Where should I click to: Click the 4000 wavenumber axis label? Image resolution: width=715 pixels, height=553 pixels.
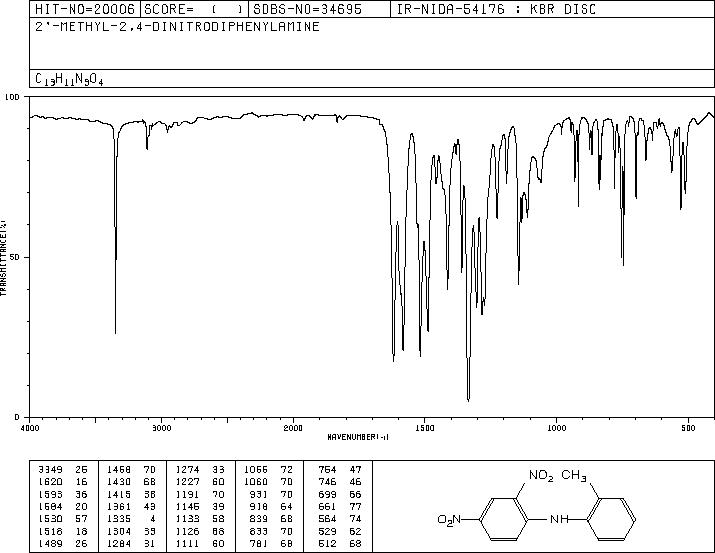(30, 428)
